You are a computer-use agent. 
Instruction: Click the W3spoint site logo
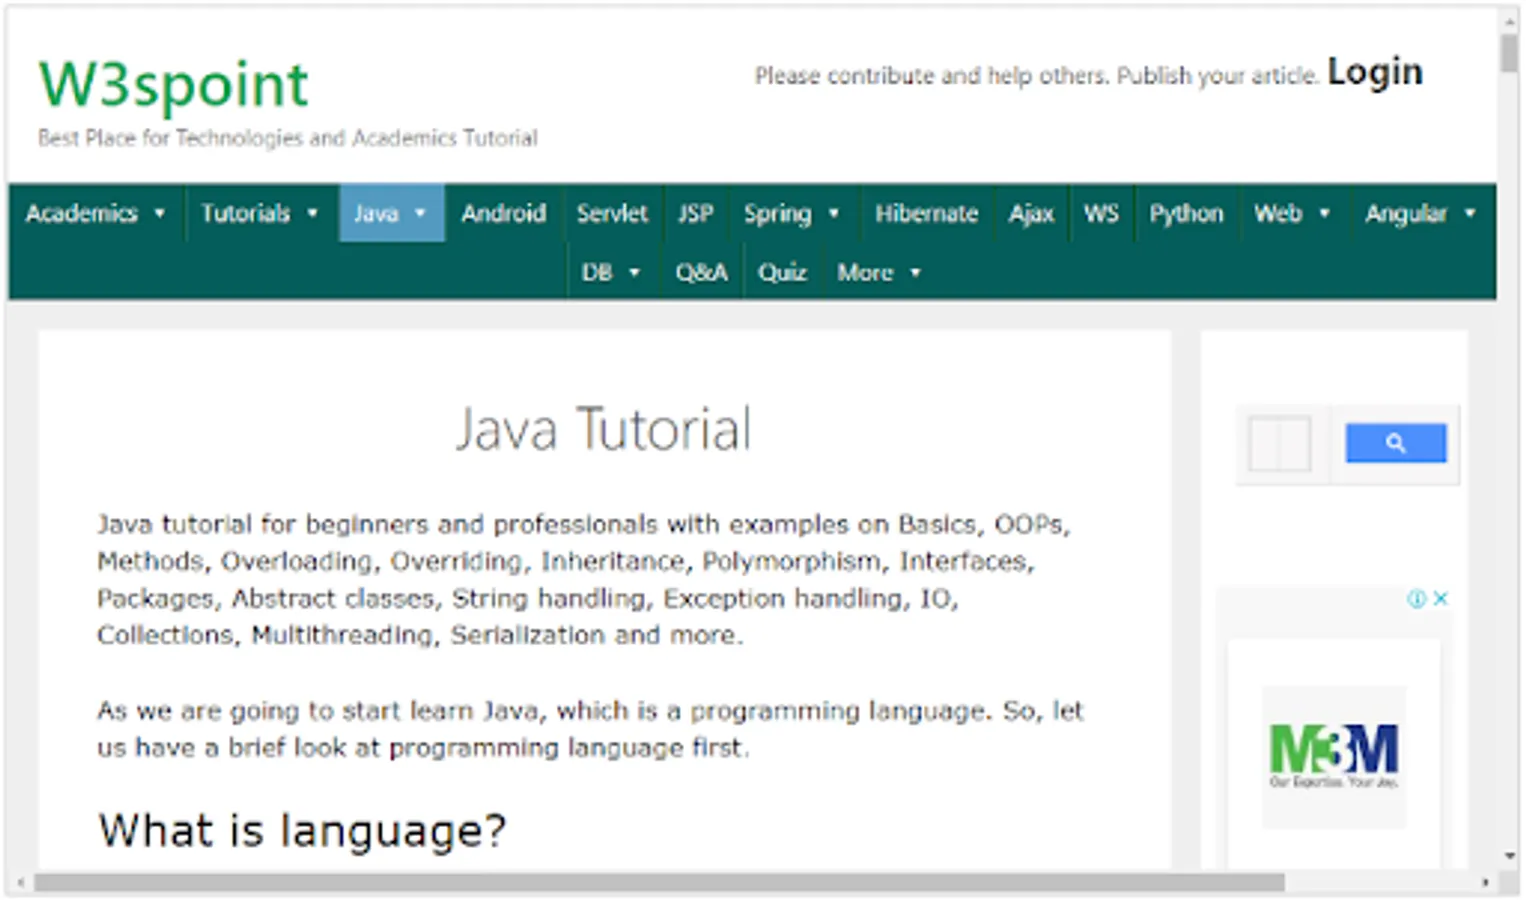pyautogui.click(x=173, y=85)
